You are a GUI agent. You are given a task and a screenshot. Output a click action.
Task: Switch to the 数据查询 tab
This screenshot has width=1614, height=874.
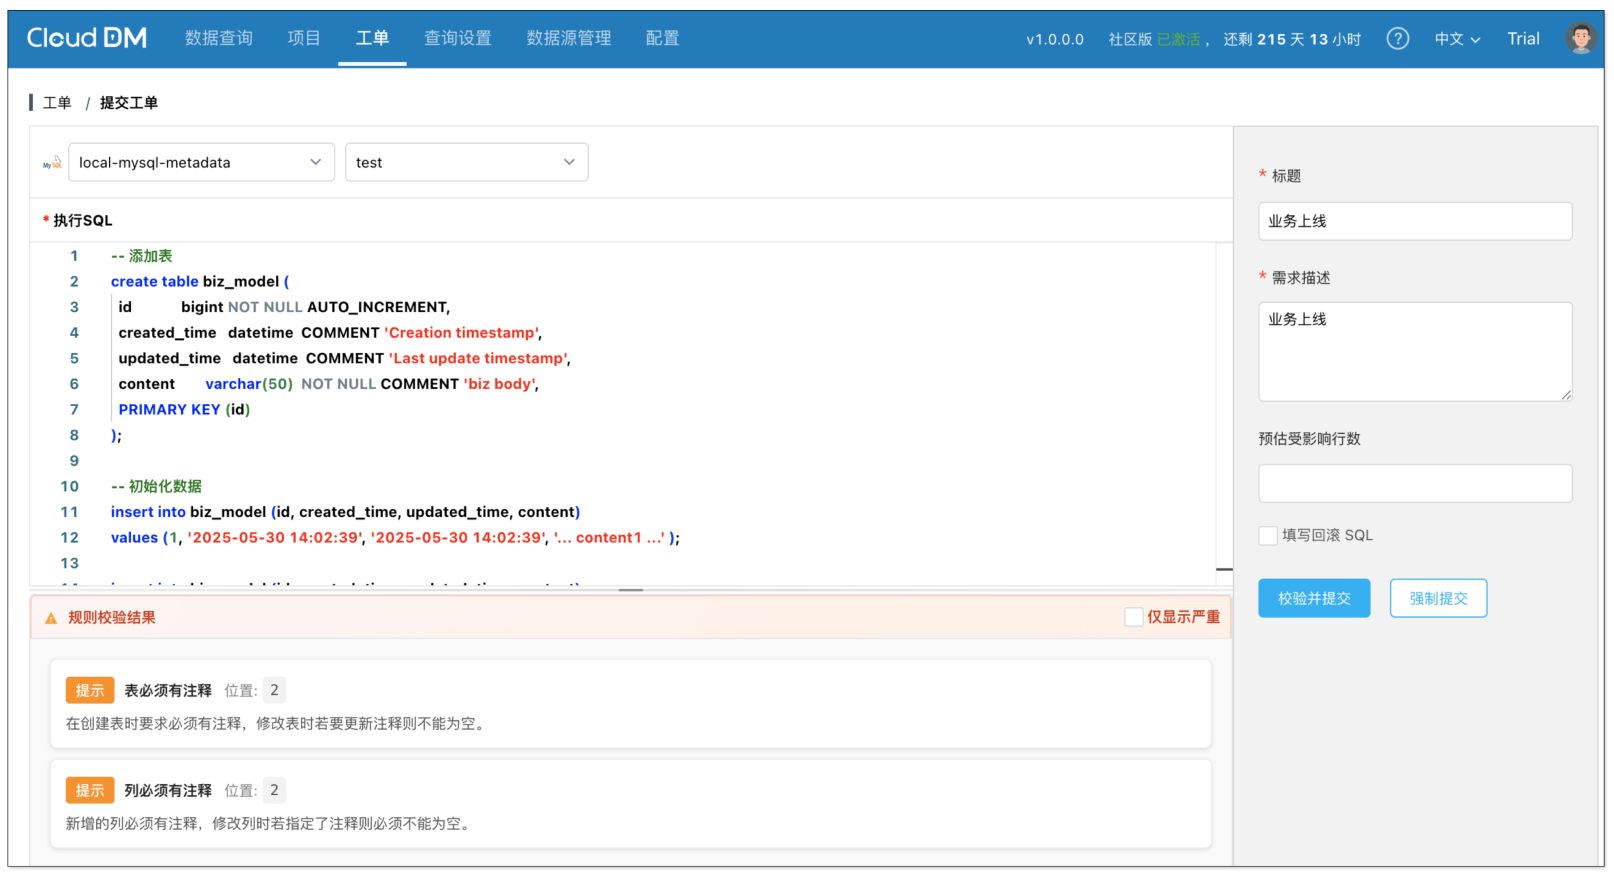pos(219,38)
